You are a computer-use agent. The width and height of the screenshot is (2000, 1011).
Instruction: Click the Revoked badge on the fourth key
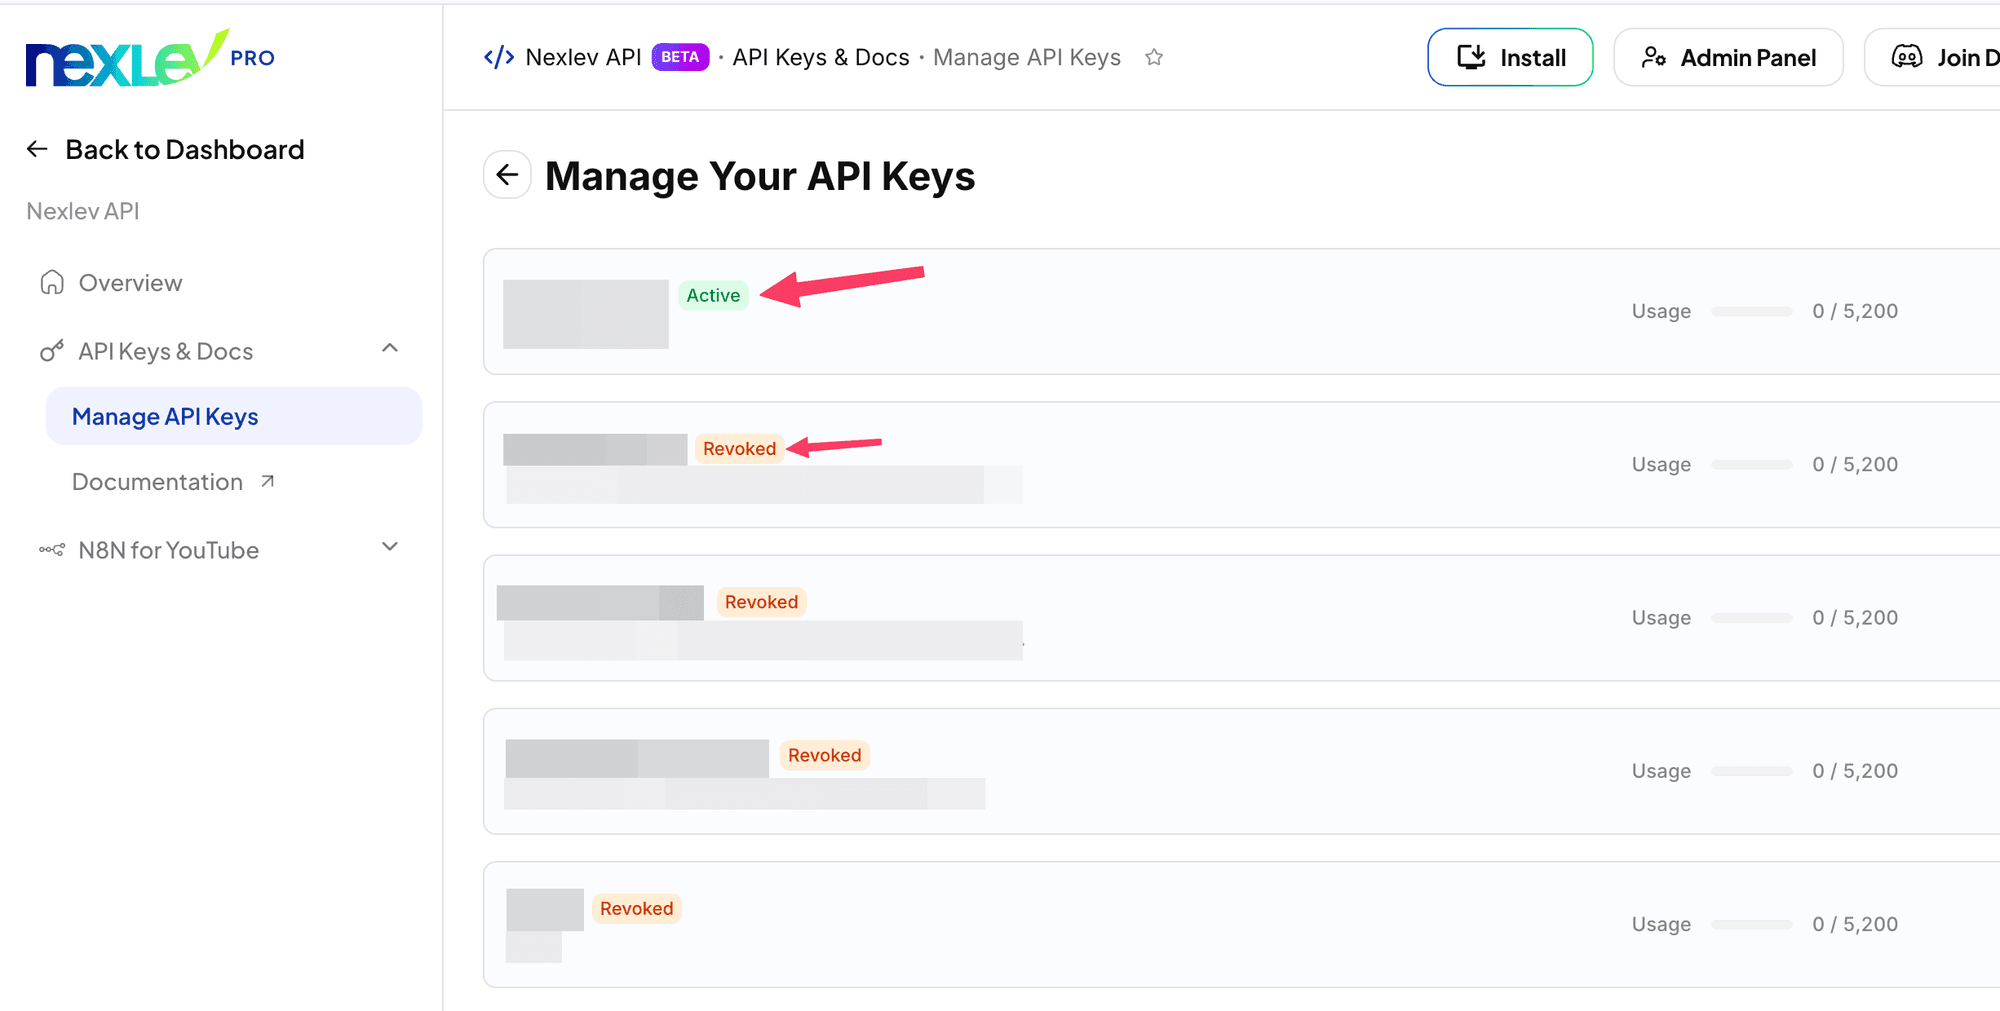(x=824, y=755)
